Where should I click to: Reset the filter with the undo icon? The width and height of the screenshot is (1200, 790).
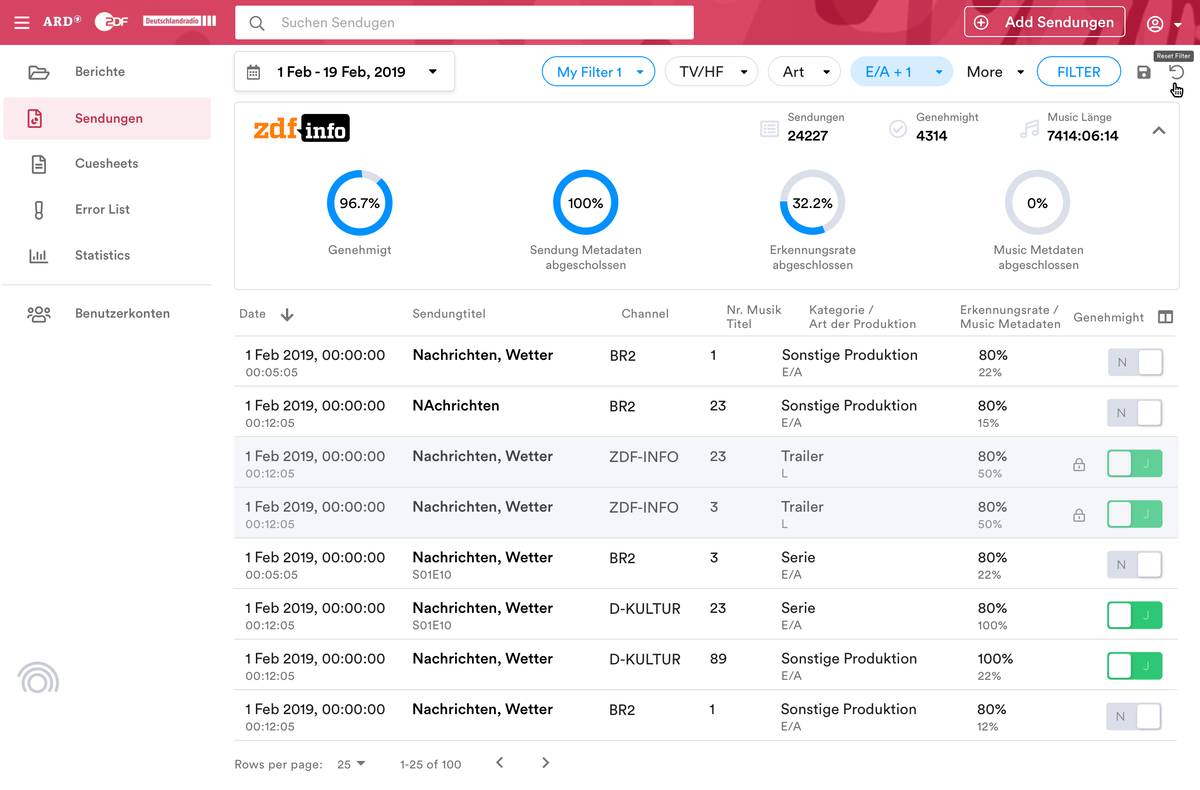(1176, 72)
